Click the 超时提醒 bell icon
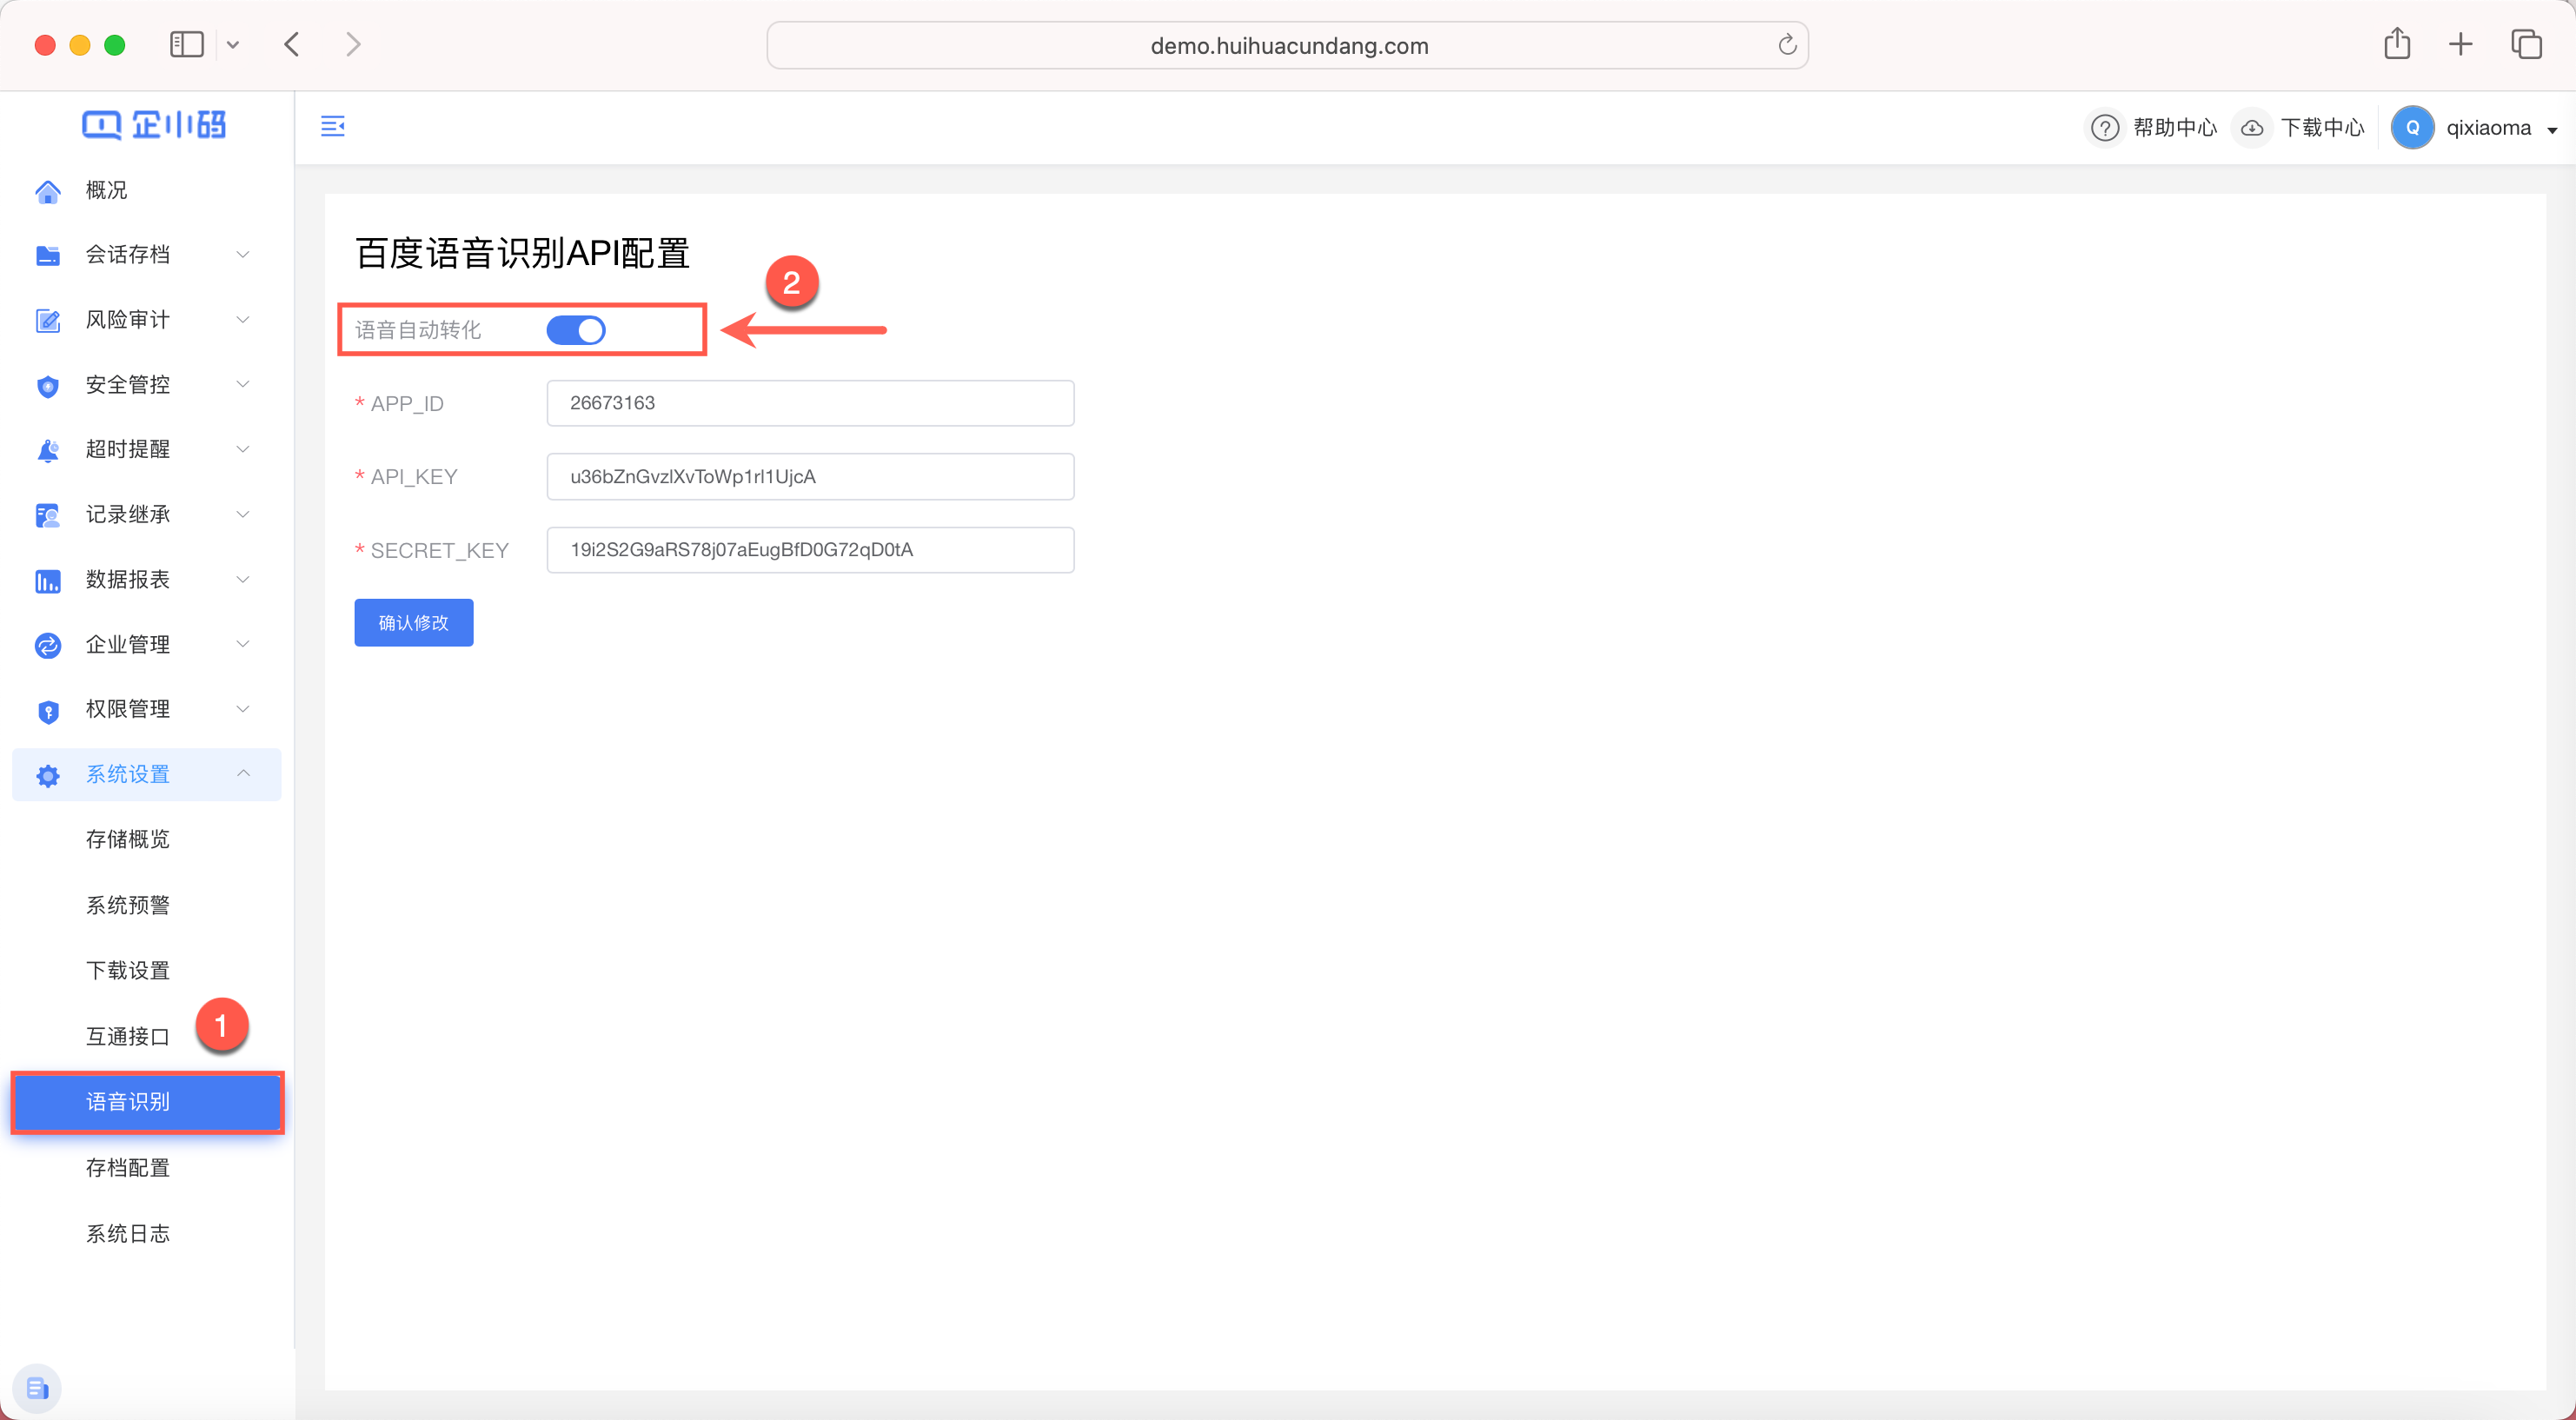2576x1420 pixels. 47,450
